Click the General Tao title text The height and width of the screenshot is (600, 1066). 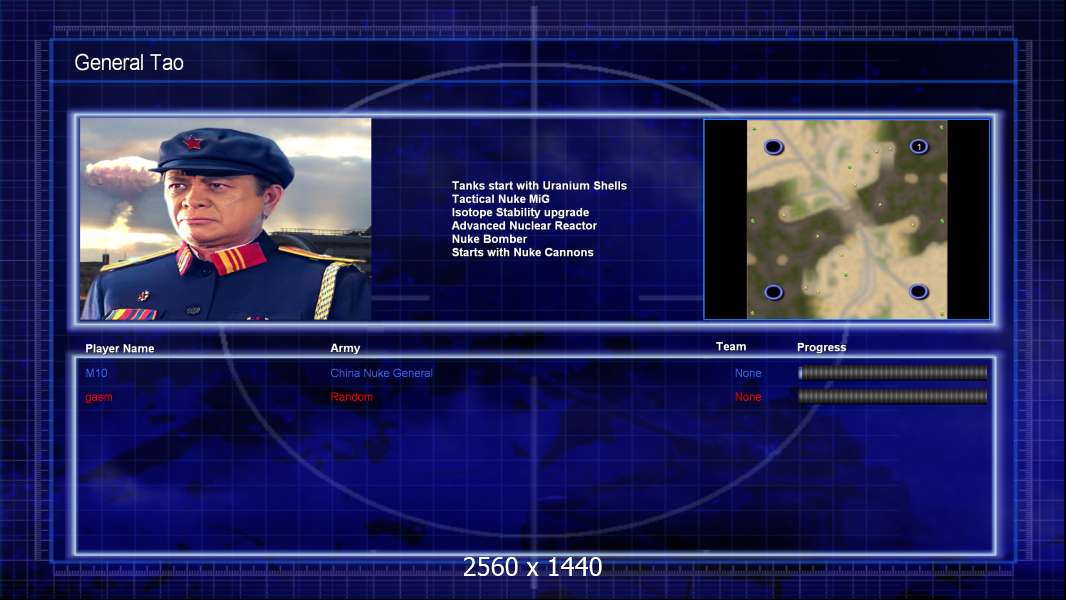[x=129, y=63]
